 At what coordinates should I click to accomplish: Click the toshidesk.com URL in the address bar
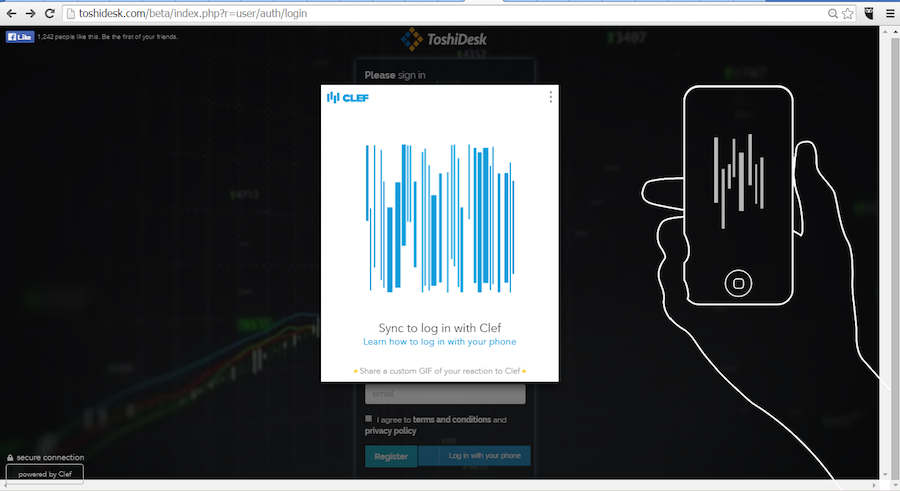click(193, 13)
